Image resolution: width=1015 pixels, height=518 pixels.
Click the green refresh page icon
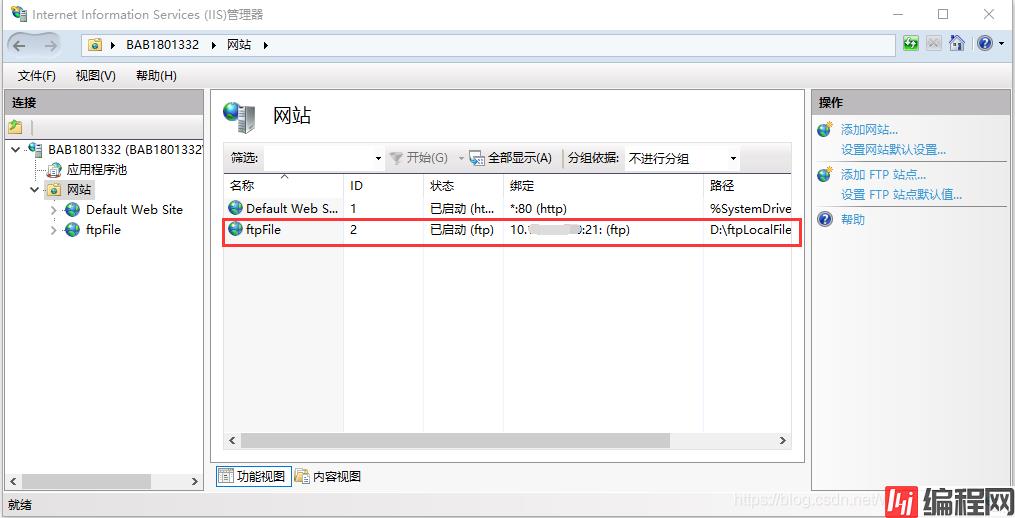(910, 44)
